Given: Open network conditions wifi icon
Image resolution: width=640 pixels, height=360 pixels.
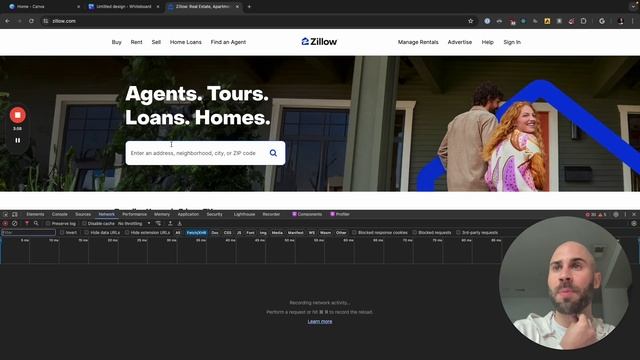Looking at the screenshot, I should [158, 224].
